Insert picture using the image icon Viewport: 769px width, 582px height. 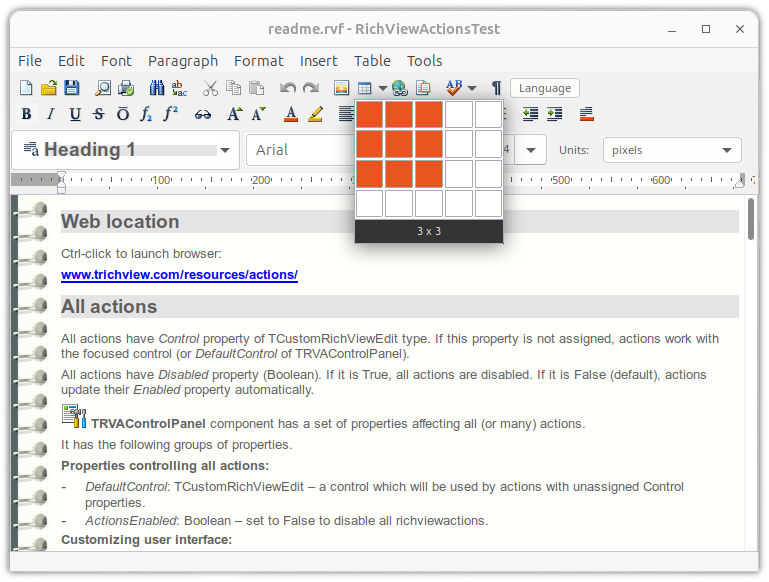(341, 88)
